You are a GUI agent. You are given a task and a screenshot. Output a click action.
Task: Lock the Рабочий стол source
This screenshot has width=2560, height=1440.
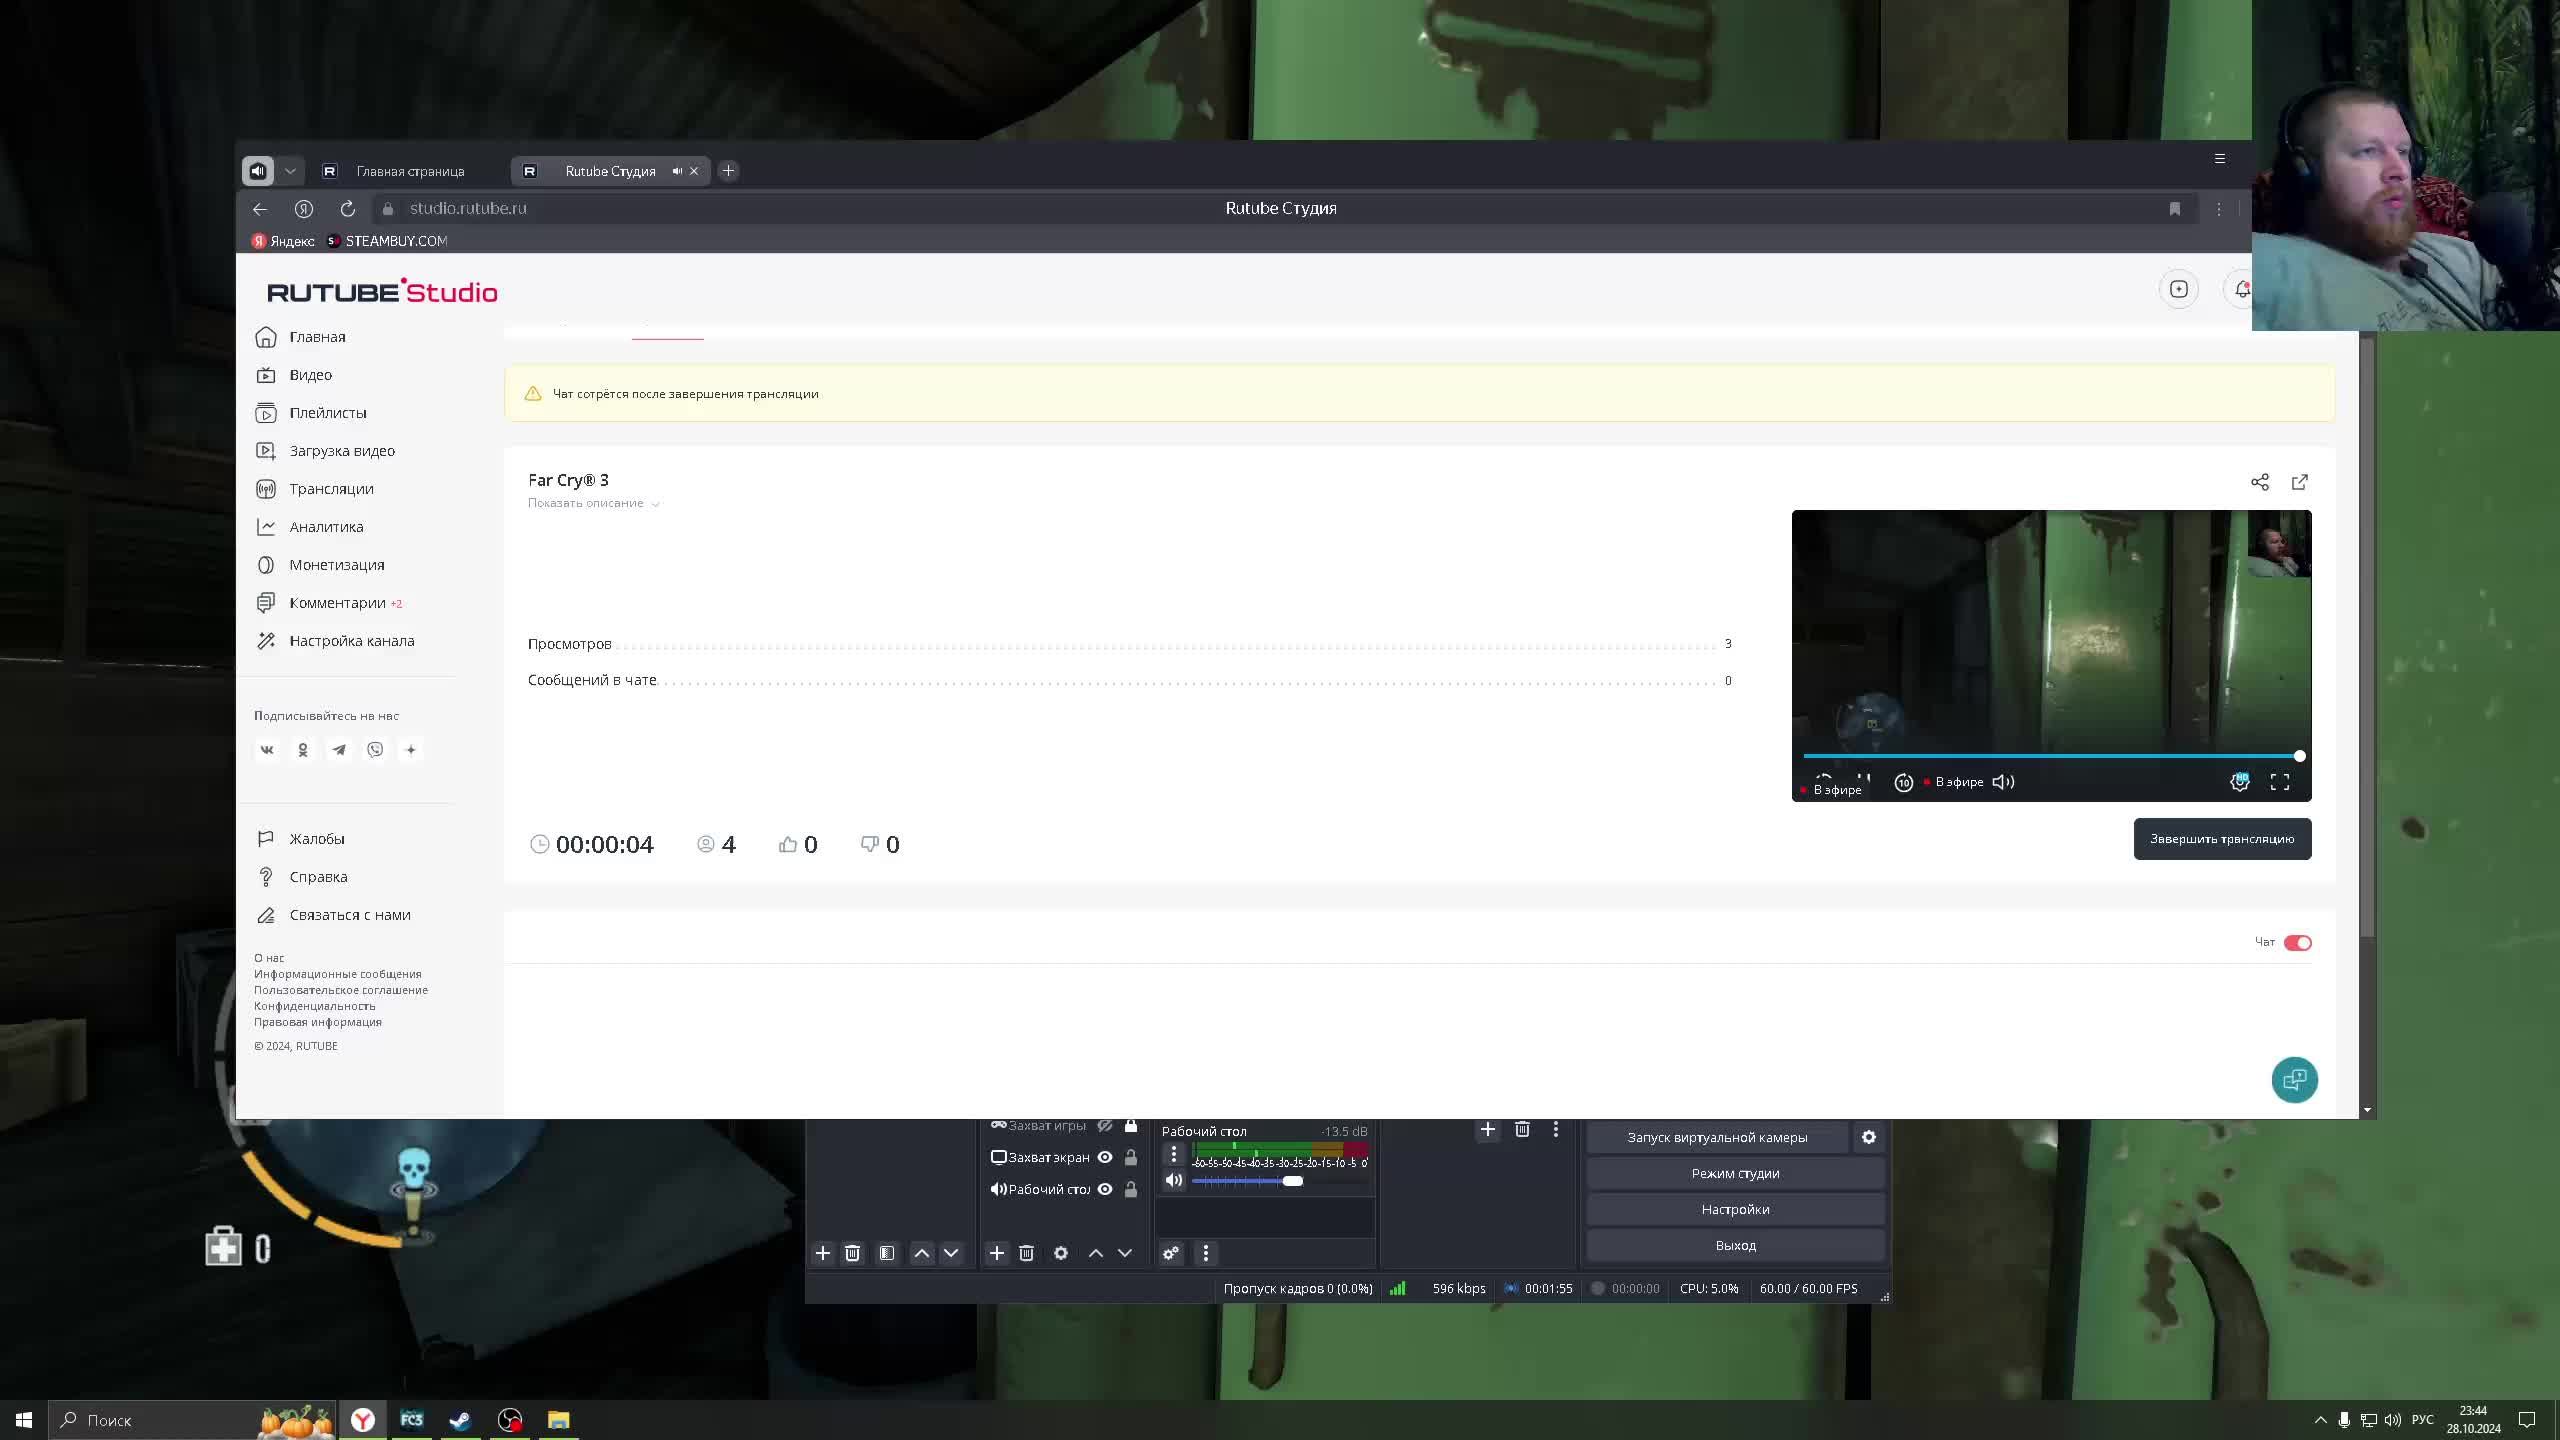click(x=1131, y=1189)
